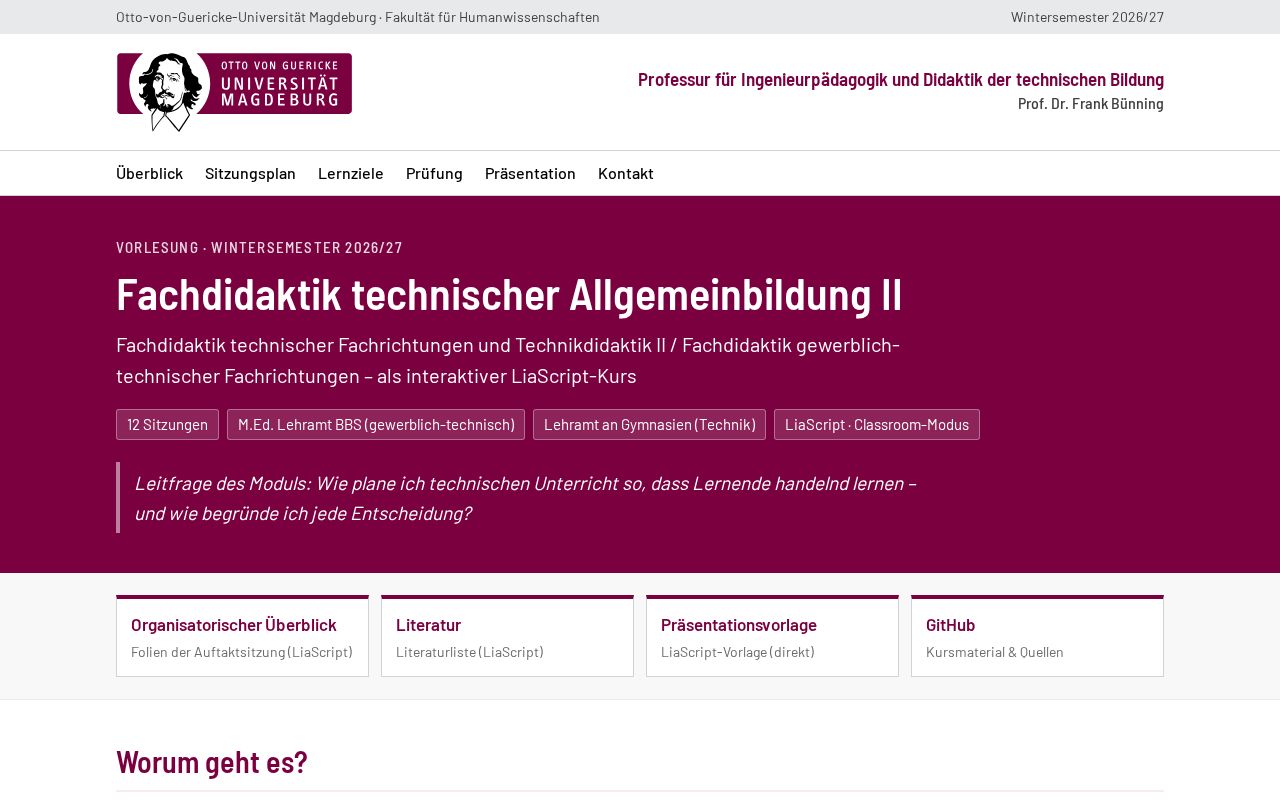Open the Lernziele menu item
This screenshot has height=800, width=1280.
pos(351,173)
